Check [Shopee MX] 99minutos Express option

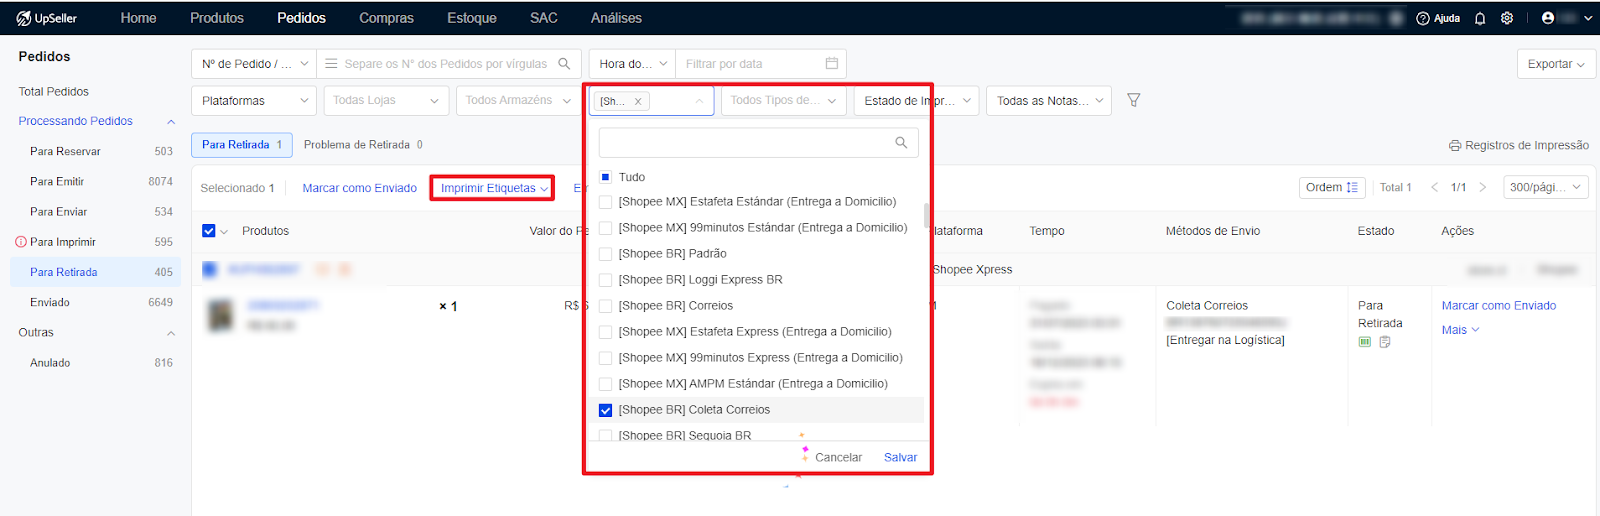(x=605, y=358)
